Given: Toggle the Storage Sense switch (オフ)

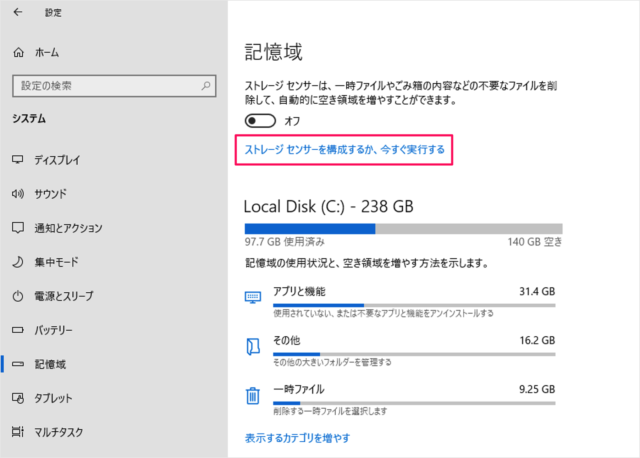Looking at the screenshot, I should [260, 121].
